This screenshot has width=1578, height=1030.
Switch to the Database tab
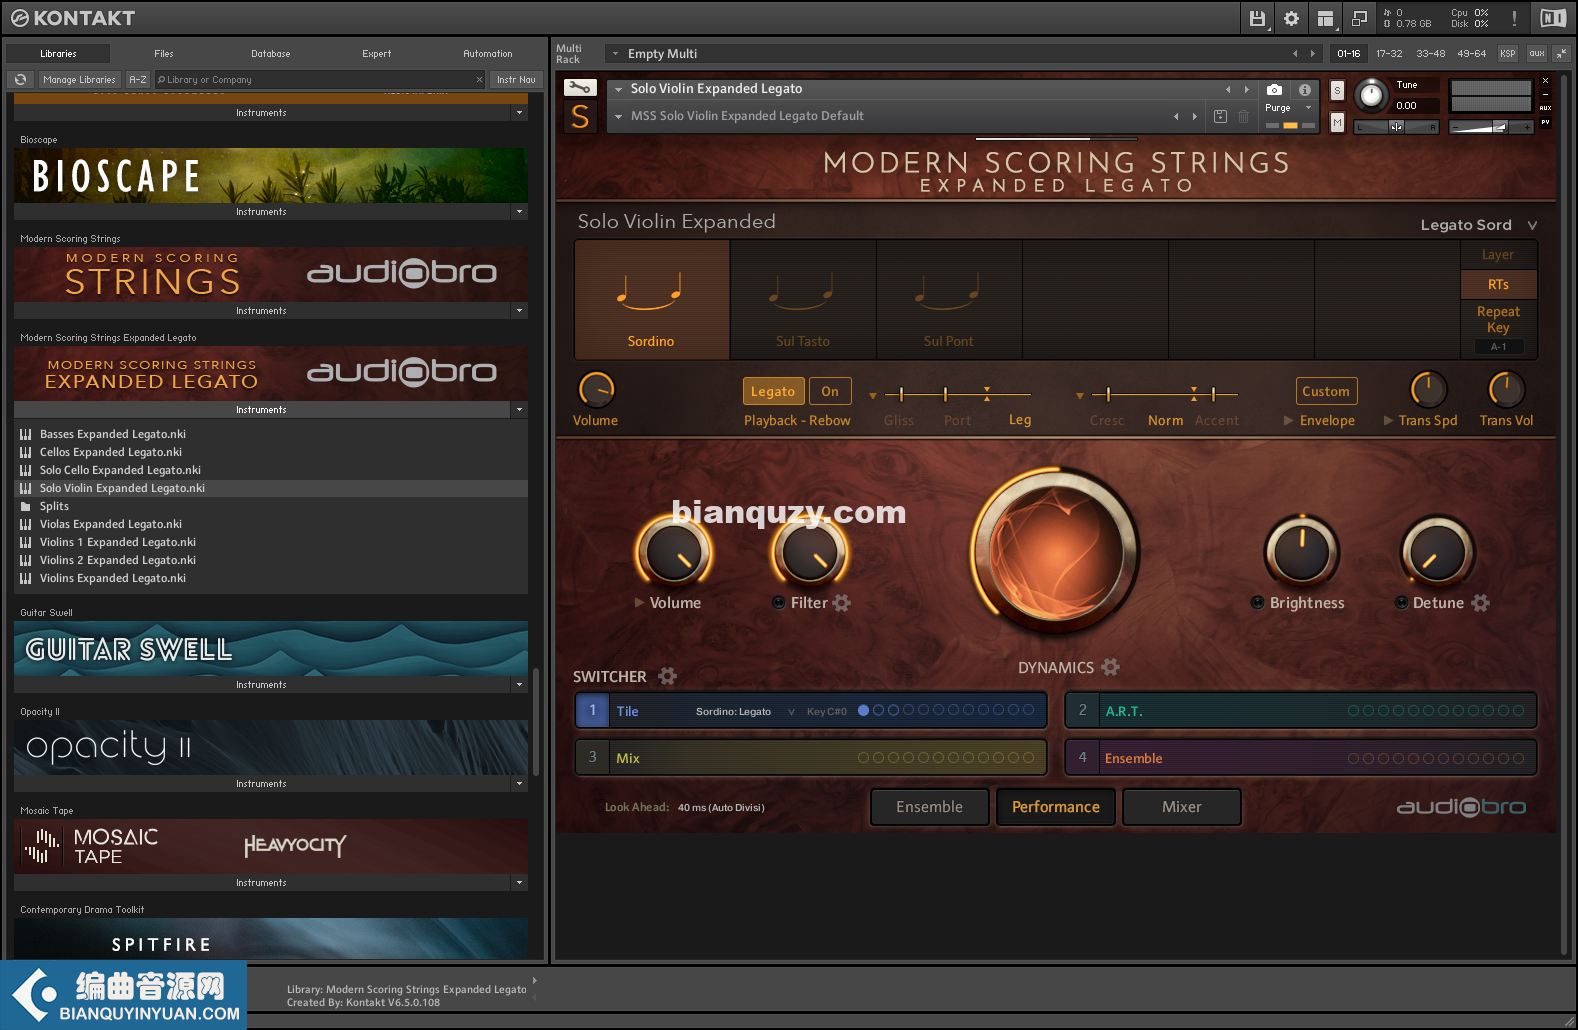270,54
